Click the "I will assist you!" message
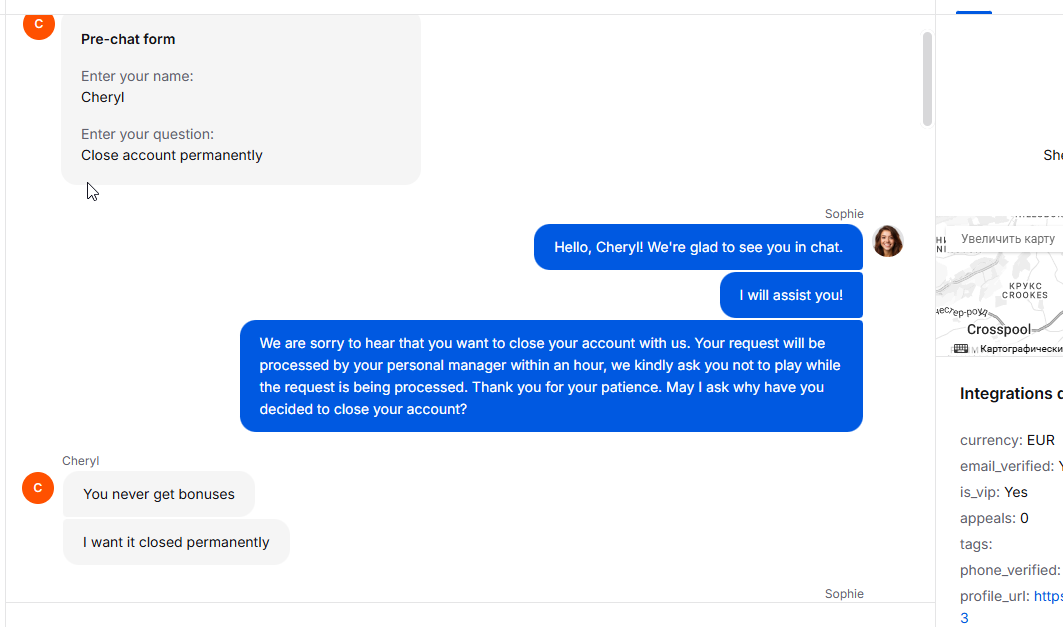 (791, 295)
